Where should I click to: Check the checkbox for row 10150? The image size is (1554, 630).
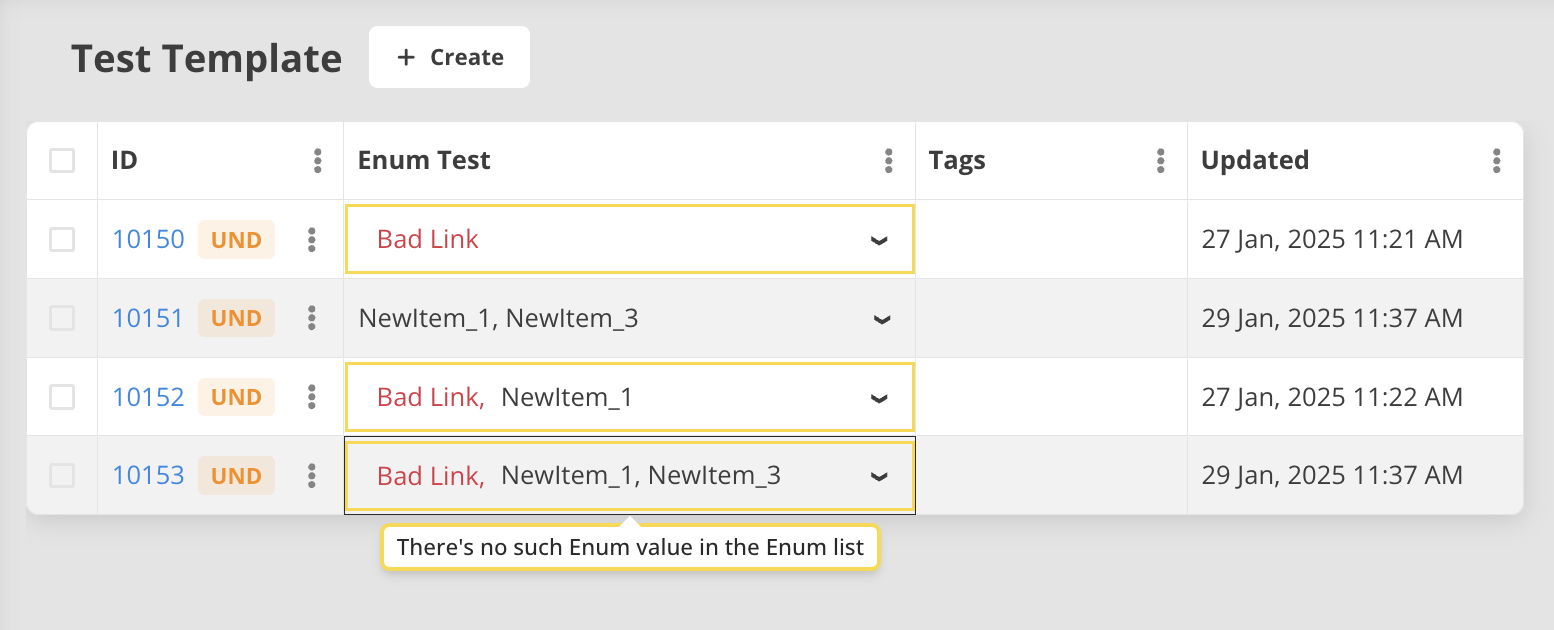click(62, 240)
